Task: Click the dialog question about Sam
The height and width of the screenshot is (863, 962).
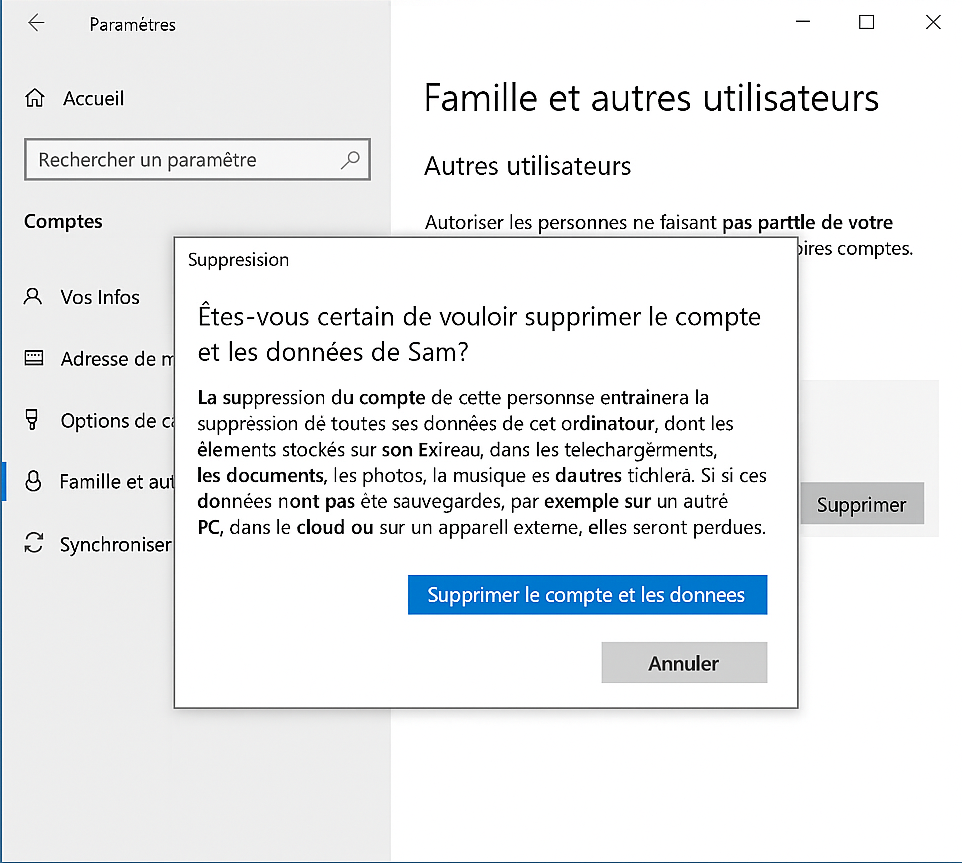Action: click(479, 334)
